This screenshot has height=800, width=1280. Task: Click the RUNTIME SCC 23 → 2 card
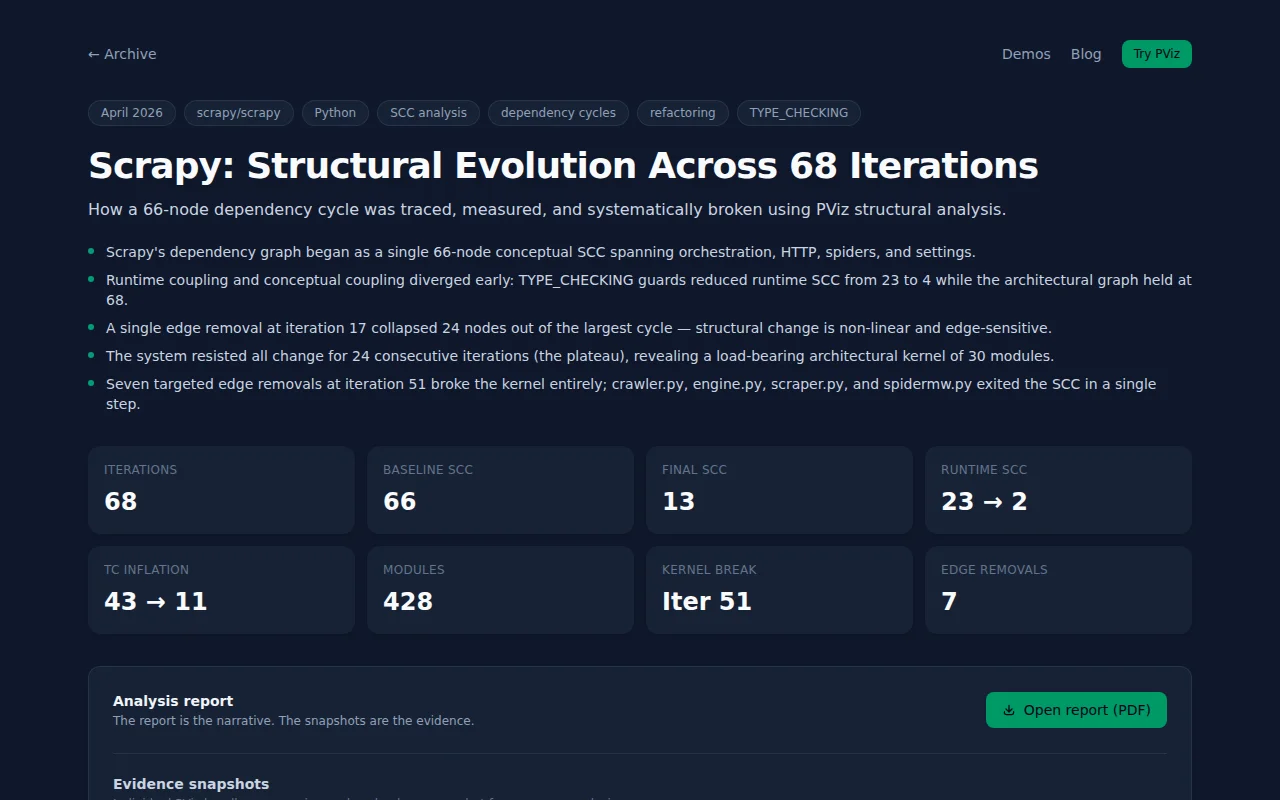click(x=1058, y=490)
